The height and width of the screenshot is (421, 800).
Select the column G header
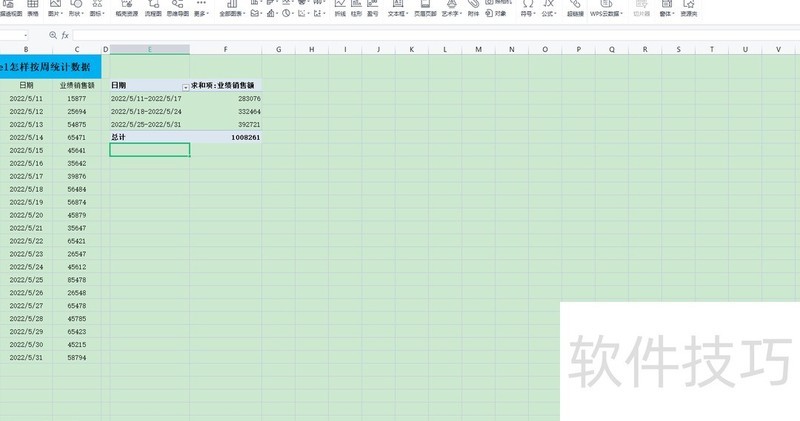(x=279, y=49)
